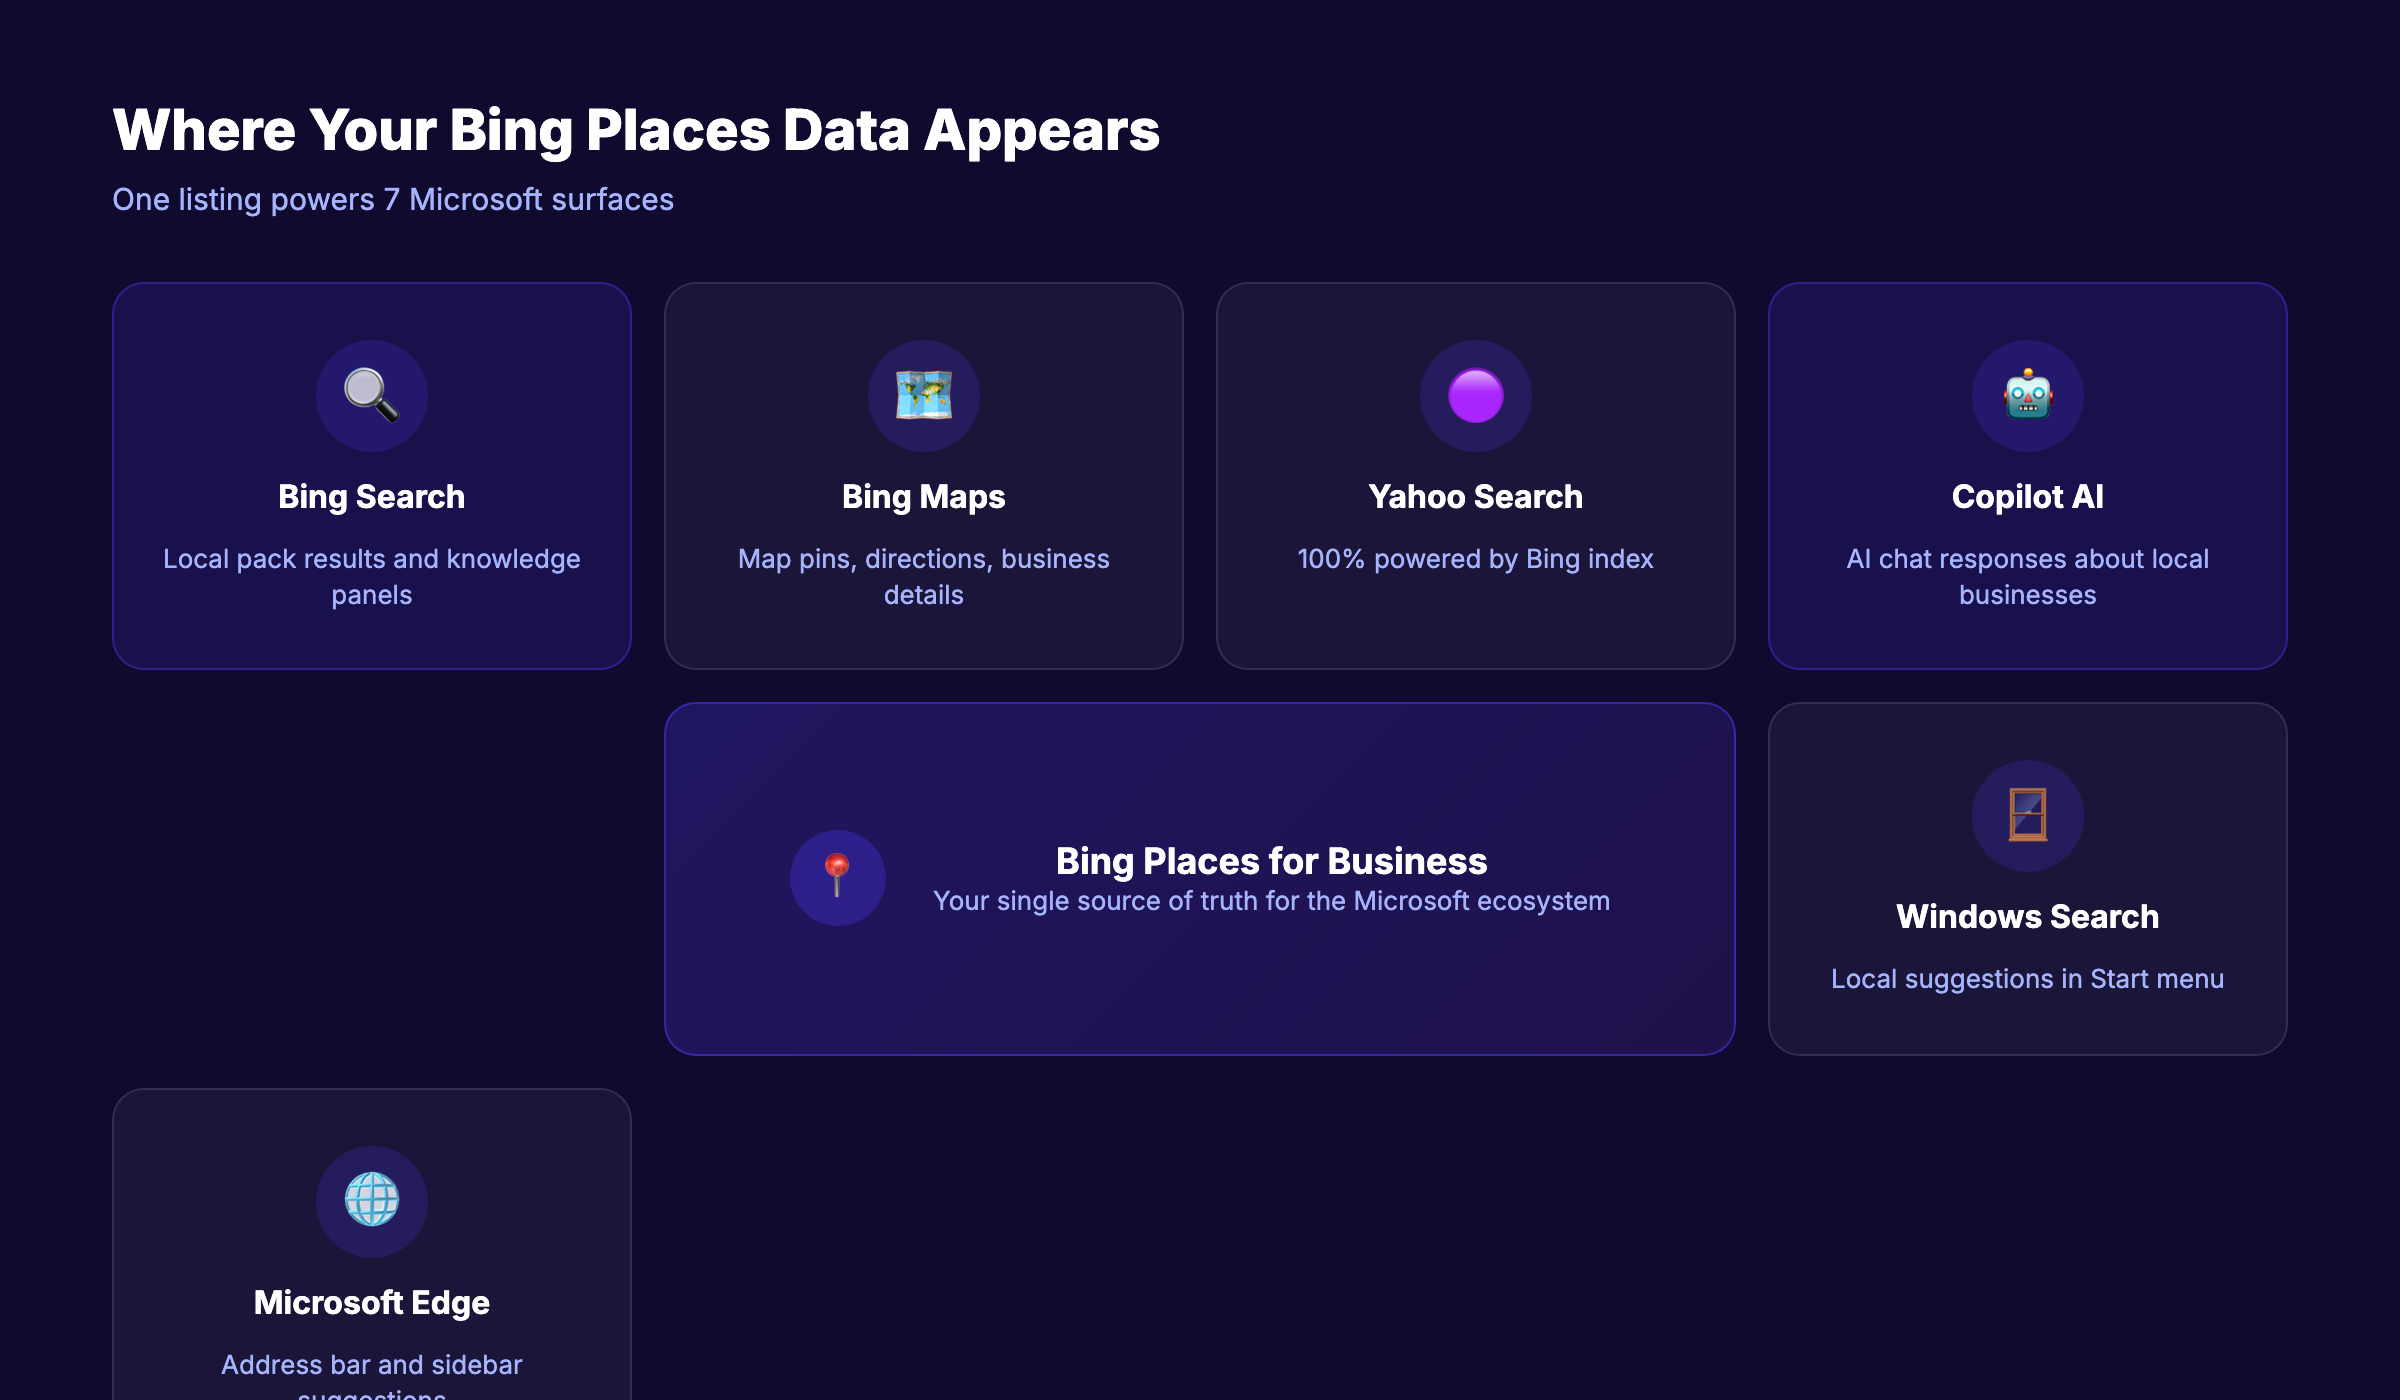The image size is (2400, 1400).
Task: Click 'One listing powers 7 Microsoft surfaces' subtitle
Action: (394, 200)
